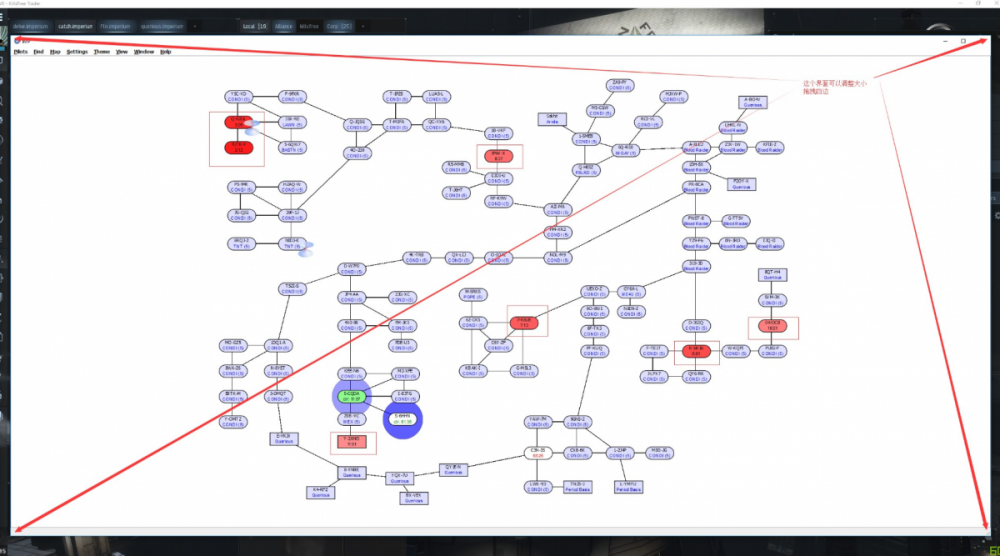Select the T-M0FA system node
The image size is (1000, 556).
(x=396, y=125)
